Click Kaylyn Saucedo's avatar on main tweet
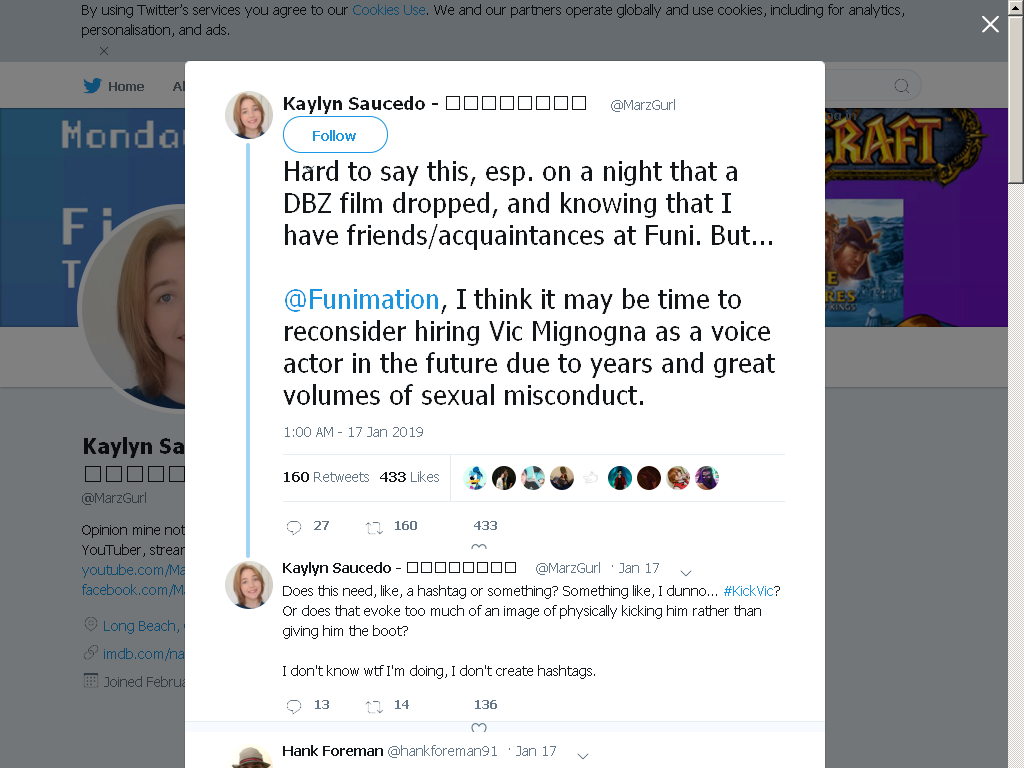1024x768 pixels. pos(249,115)
